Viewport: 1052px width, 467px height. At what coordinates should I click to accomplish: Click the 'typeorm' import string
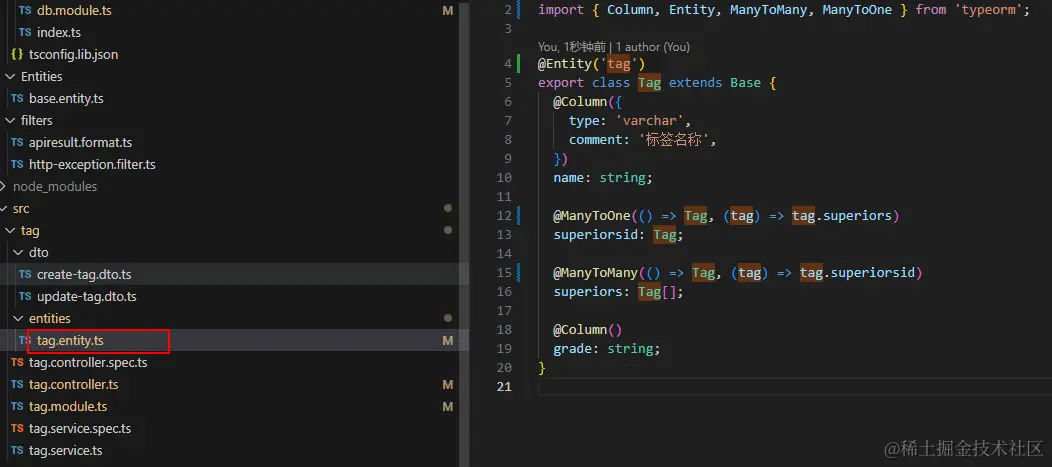pos(992,10)
